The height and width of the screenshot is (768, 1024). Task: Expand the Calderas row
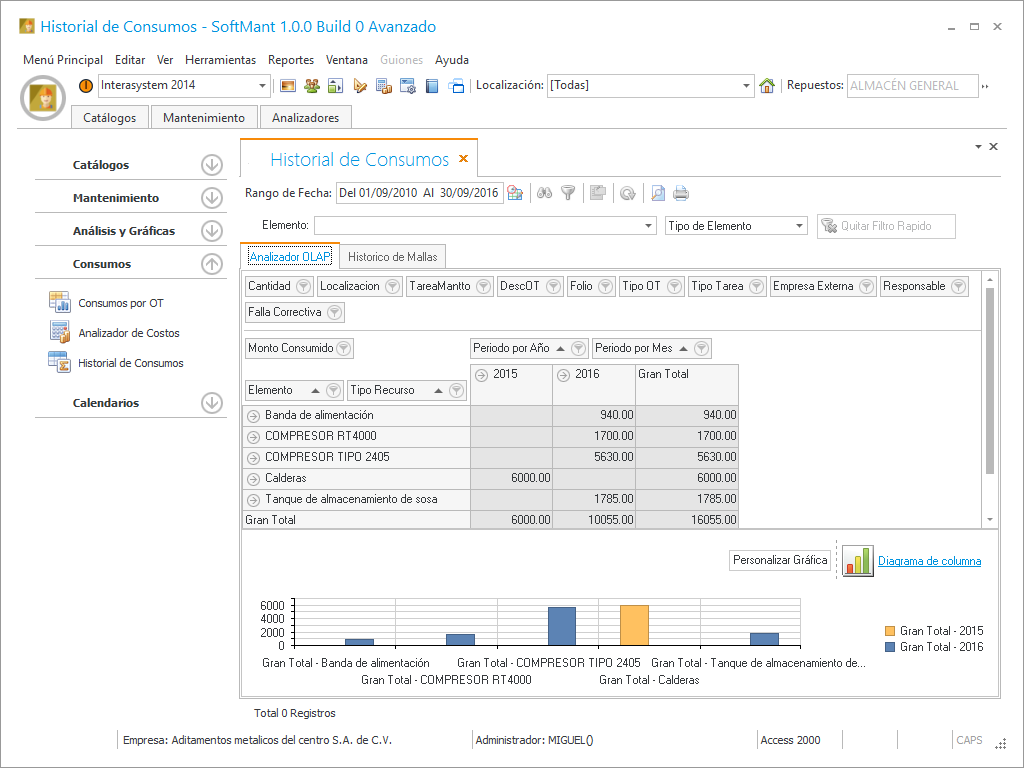point(252,478)
